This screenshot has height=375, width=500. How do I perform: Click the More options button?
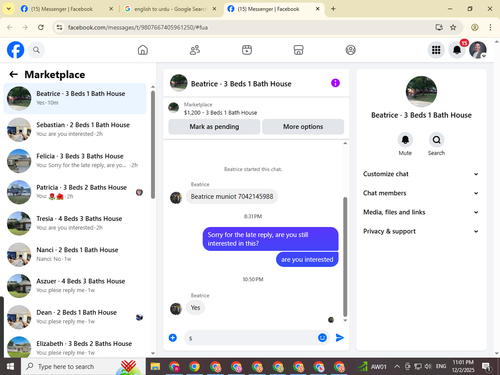tap(303, 127)
